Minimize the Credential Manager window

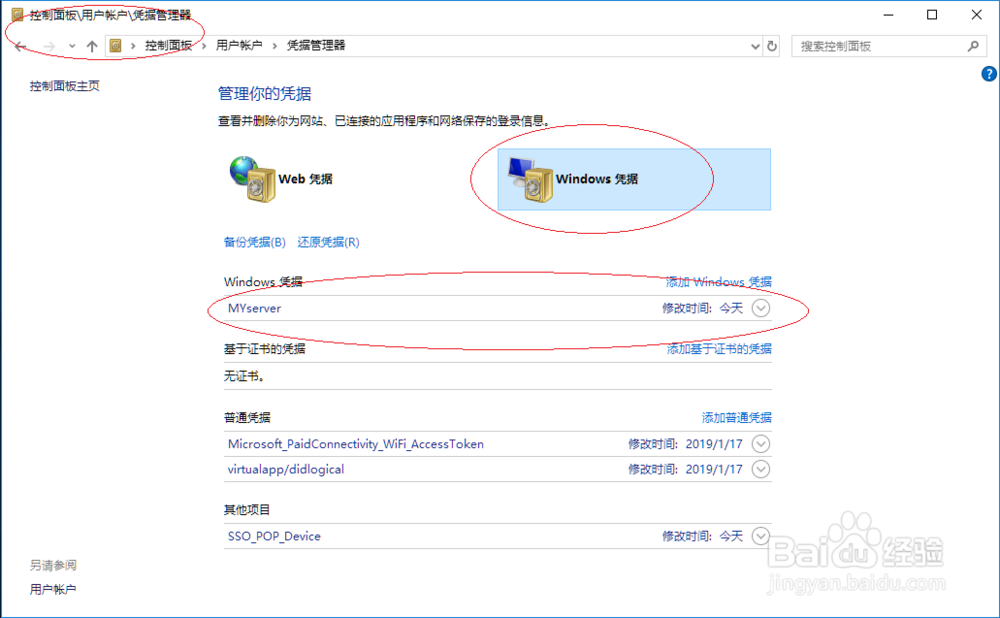(888, 15)
